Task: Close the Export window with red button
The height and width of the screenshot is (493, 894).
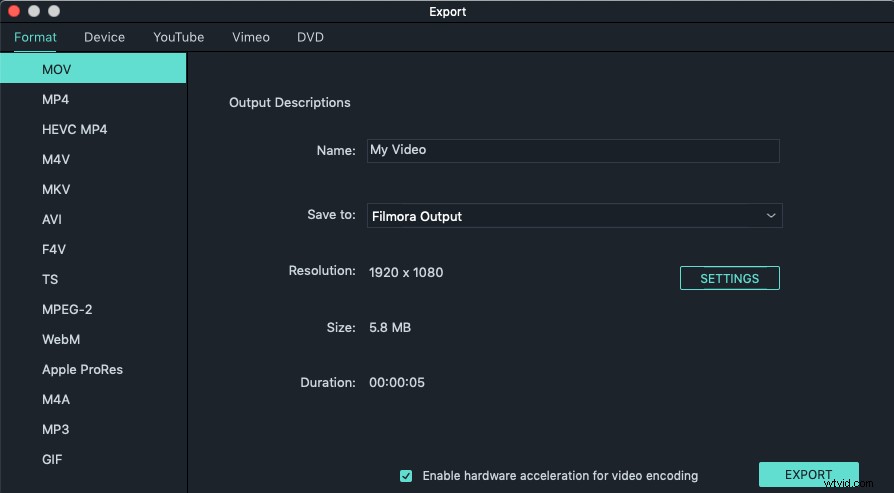Action: (14, 11)
